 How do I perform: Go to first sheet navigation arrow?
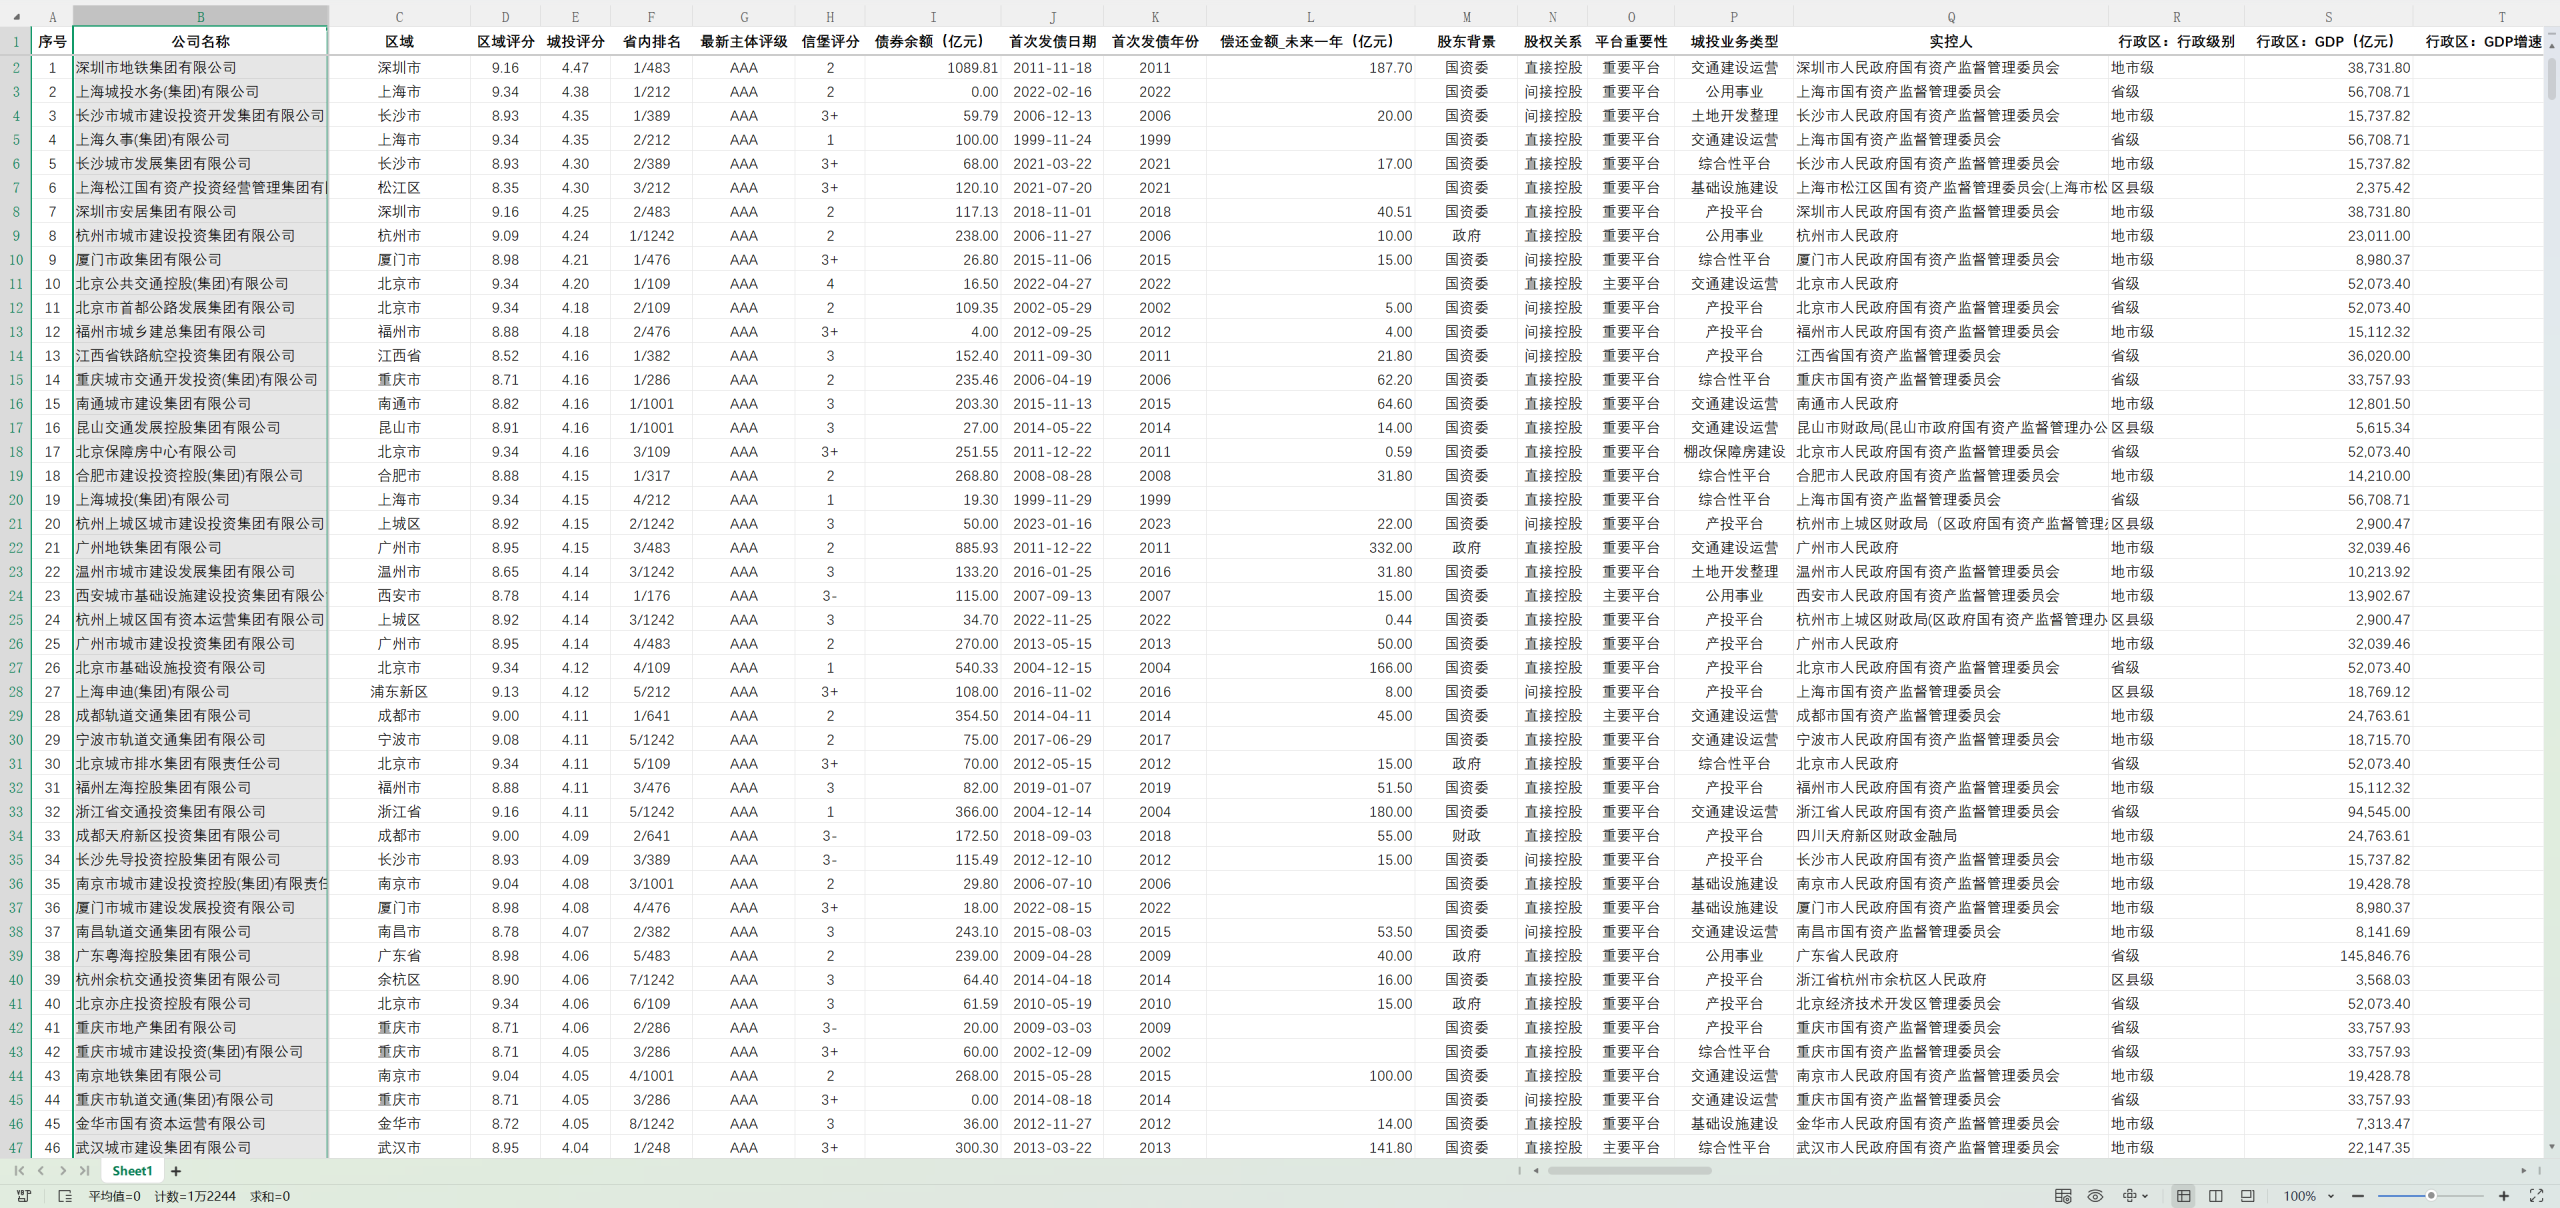pos(19,1171)
